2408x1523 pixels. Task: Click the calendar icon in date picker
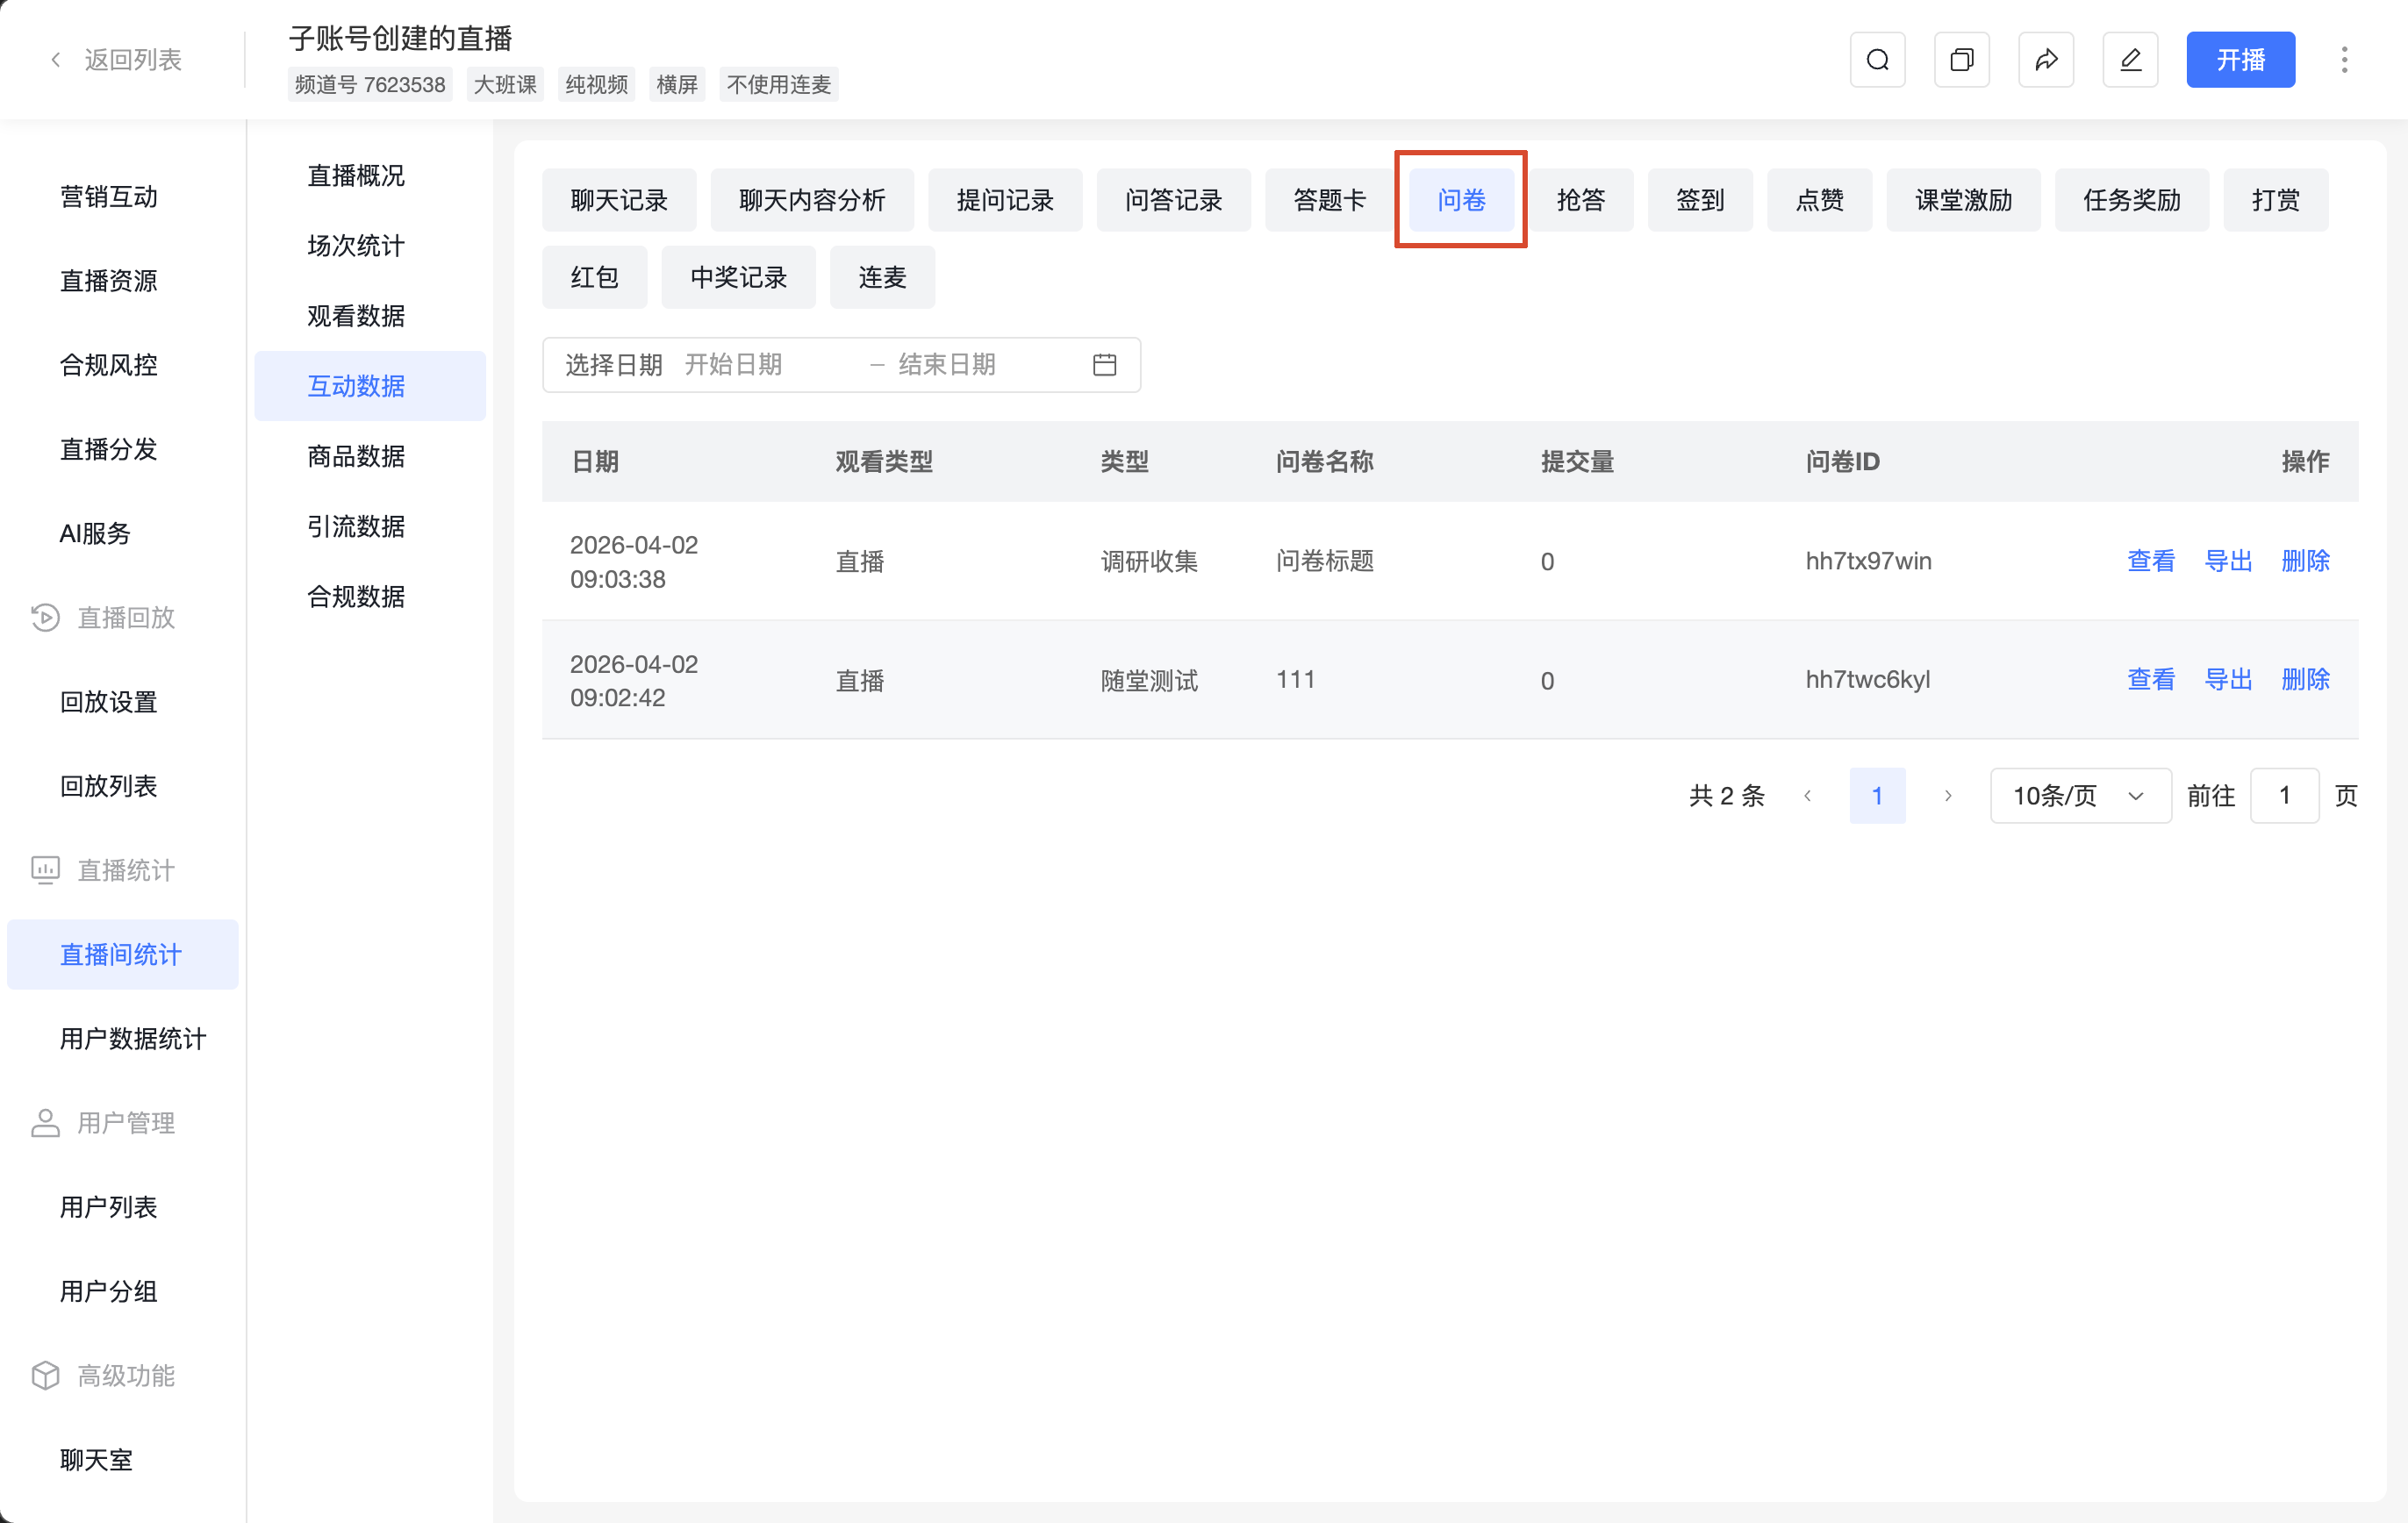(x=1104, y=365)
